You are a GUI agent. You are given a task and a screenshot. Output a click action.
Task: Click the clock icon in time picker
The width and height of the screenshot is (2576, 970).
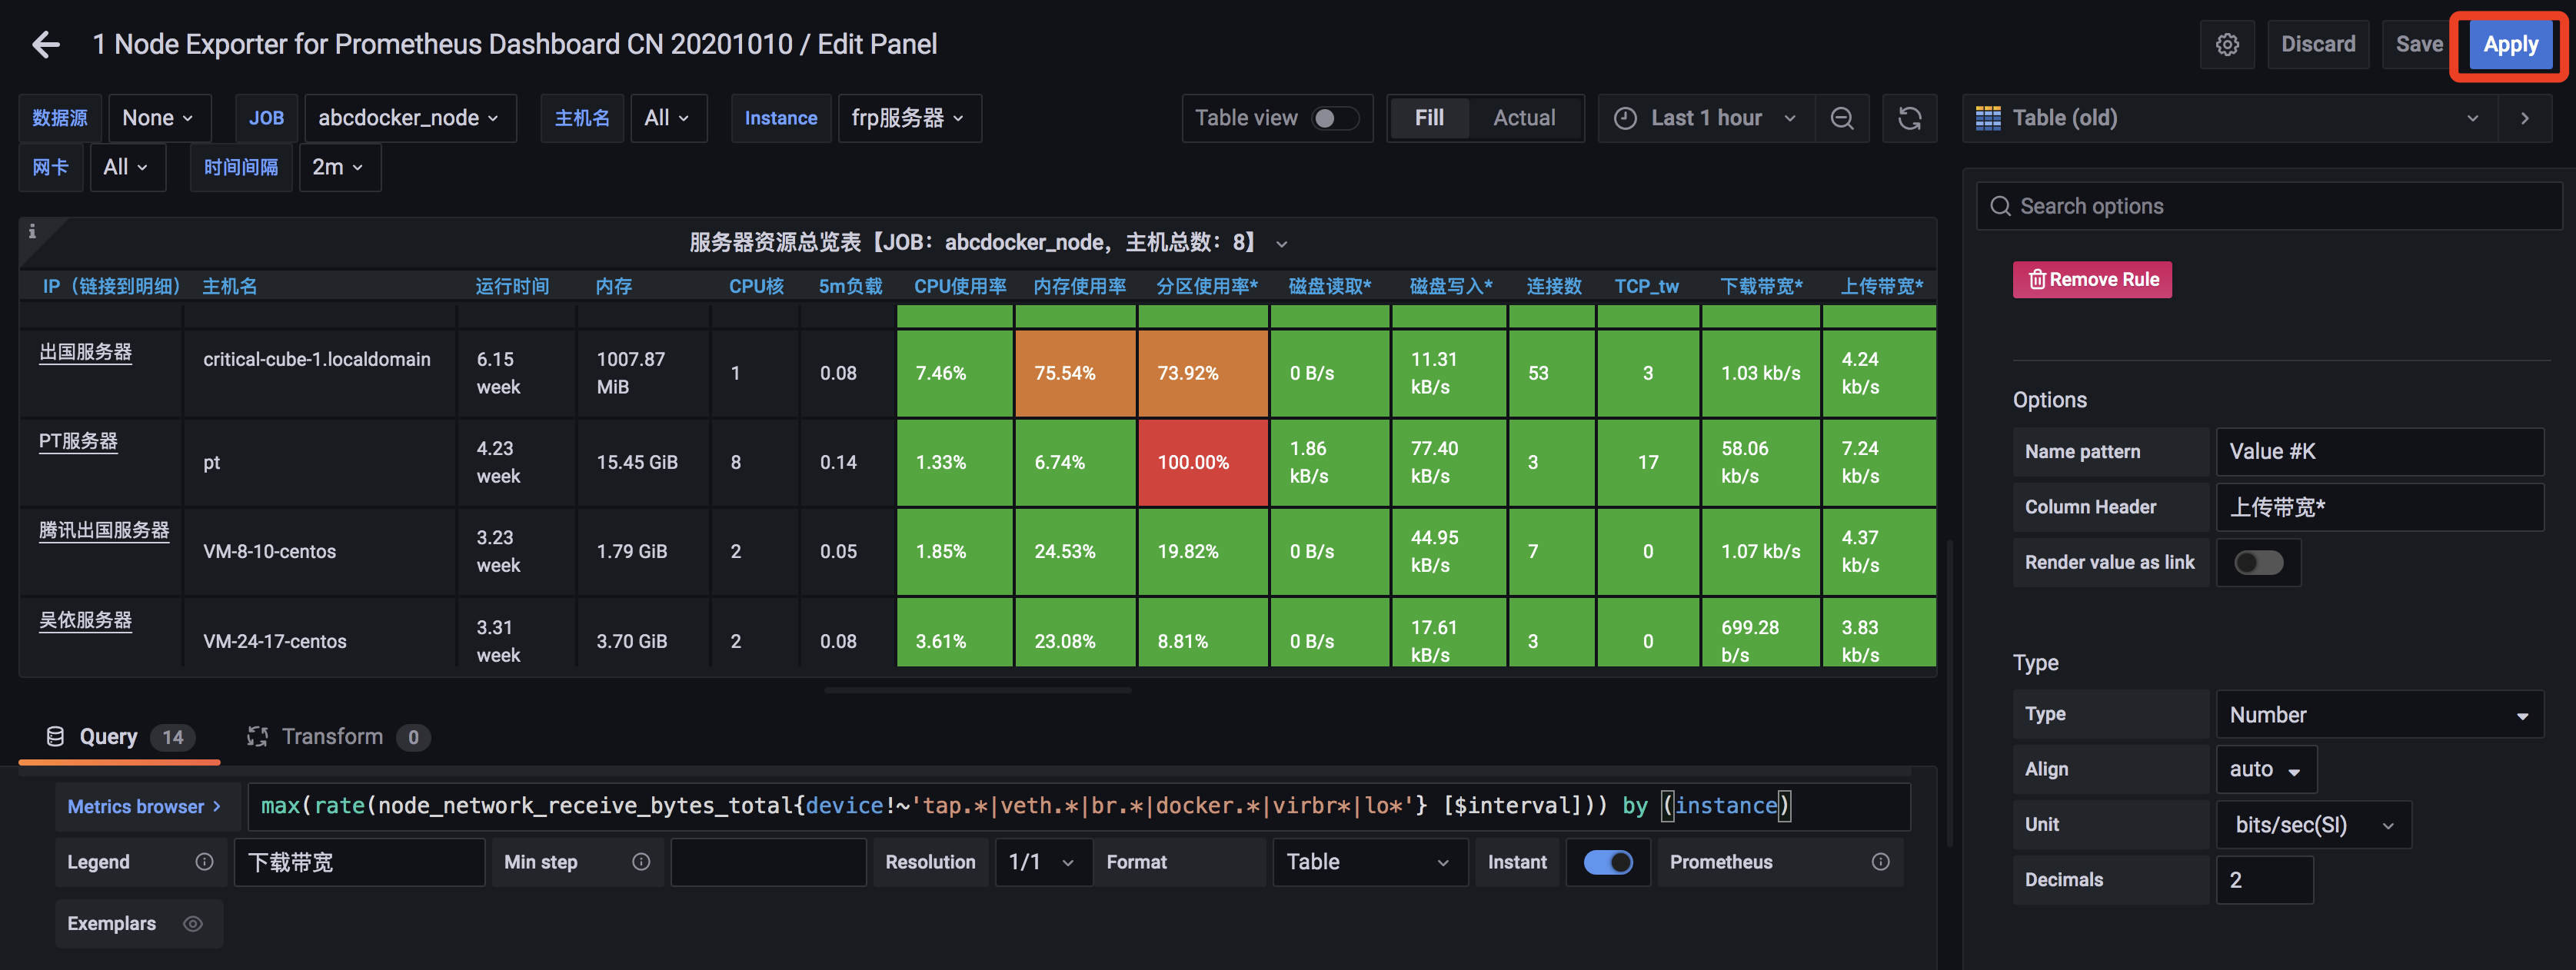1626,118
